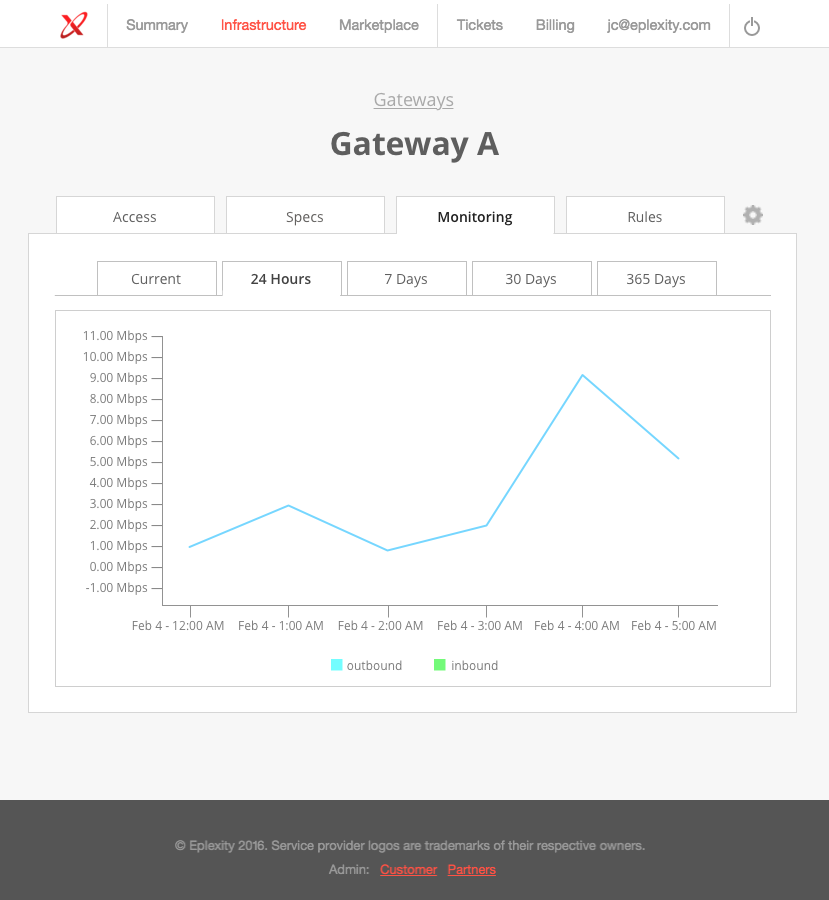Open the Billing page
The height and width of the screenshot is (900, 829).
(x=555, y=25)
